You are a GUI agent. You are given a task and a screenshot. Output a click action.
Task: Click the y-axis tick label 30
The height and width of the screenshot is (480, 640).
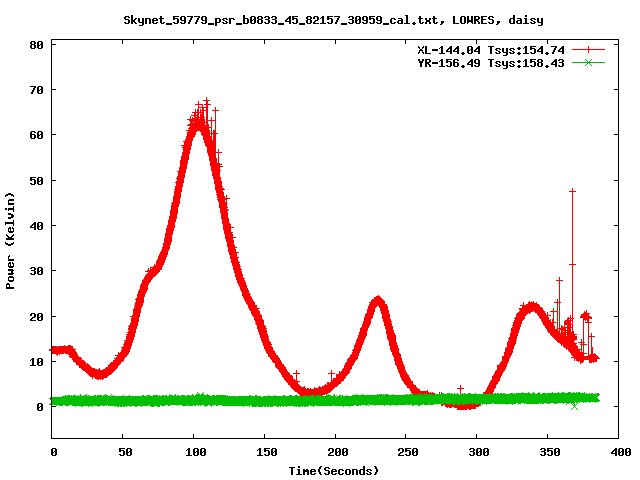click(x=36, y=271)
